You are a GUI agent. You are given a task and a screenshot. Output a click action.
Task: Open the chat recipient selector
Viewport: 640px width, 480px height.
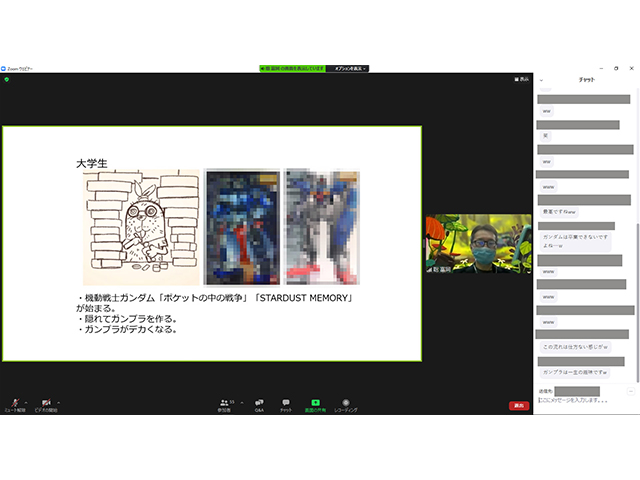[x=577, y=391]
